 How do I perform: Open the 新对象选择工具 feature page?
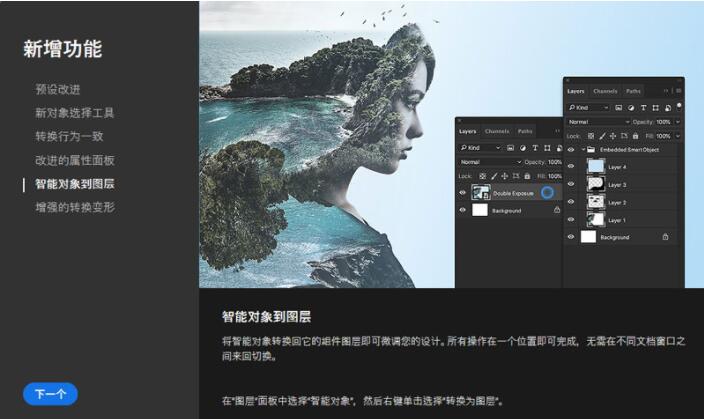pyautogui.click(x=75, y=113)
